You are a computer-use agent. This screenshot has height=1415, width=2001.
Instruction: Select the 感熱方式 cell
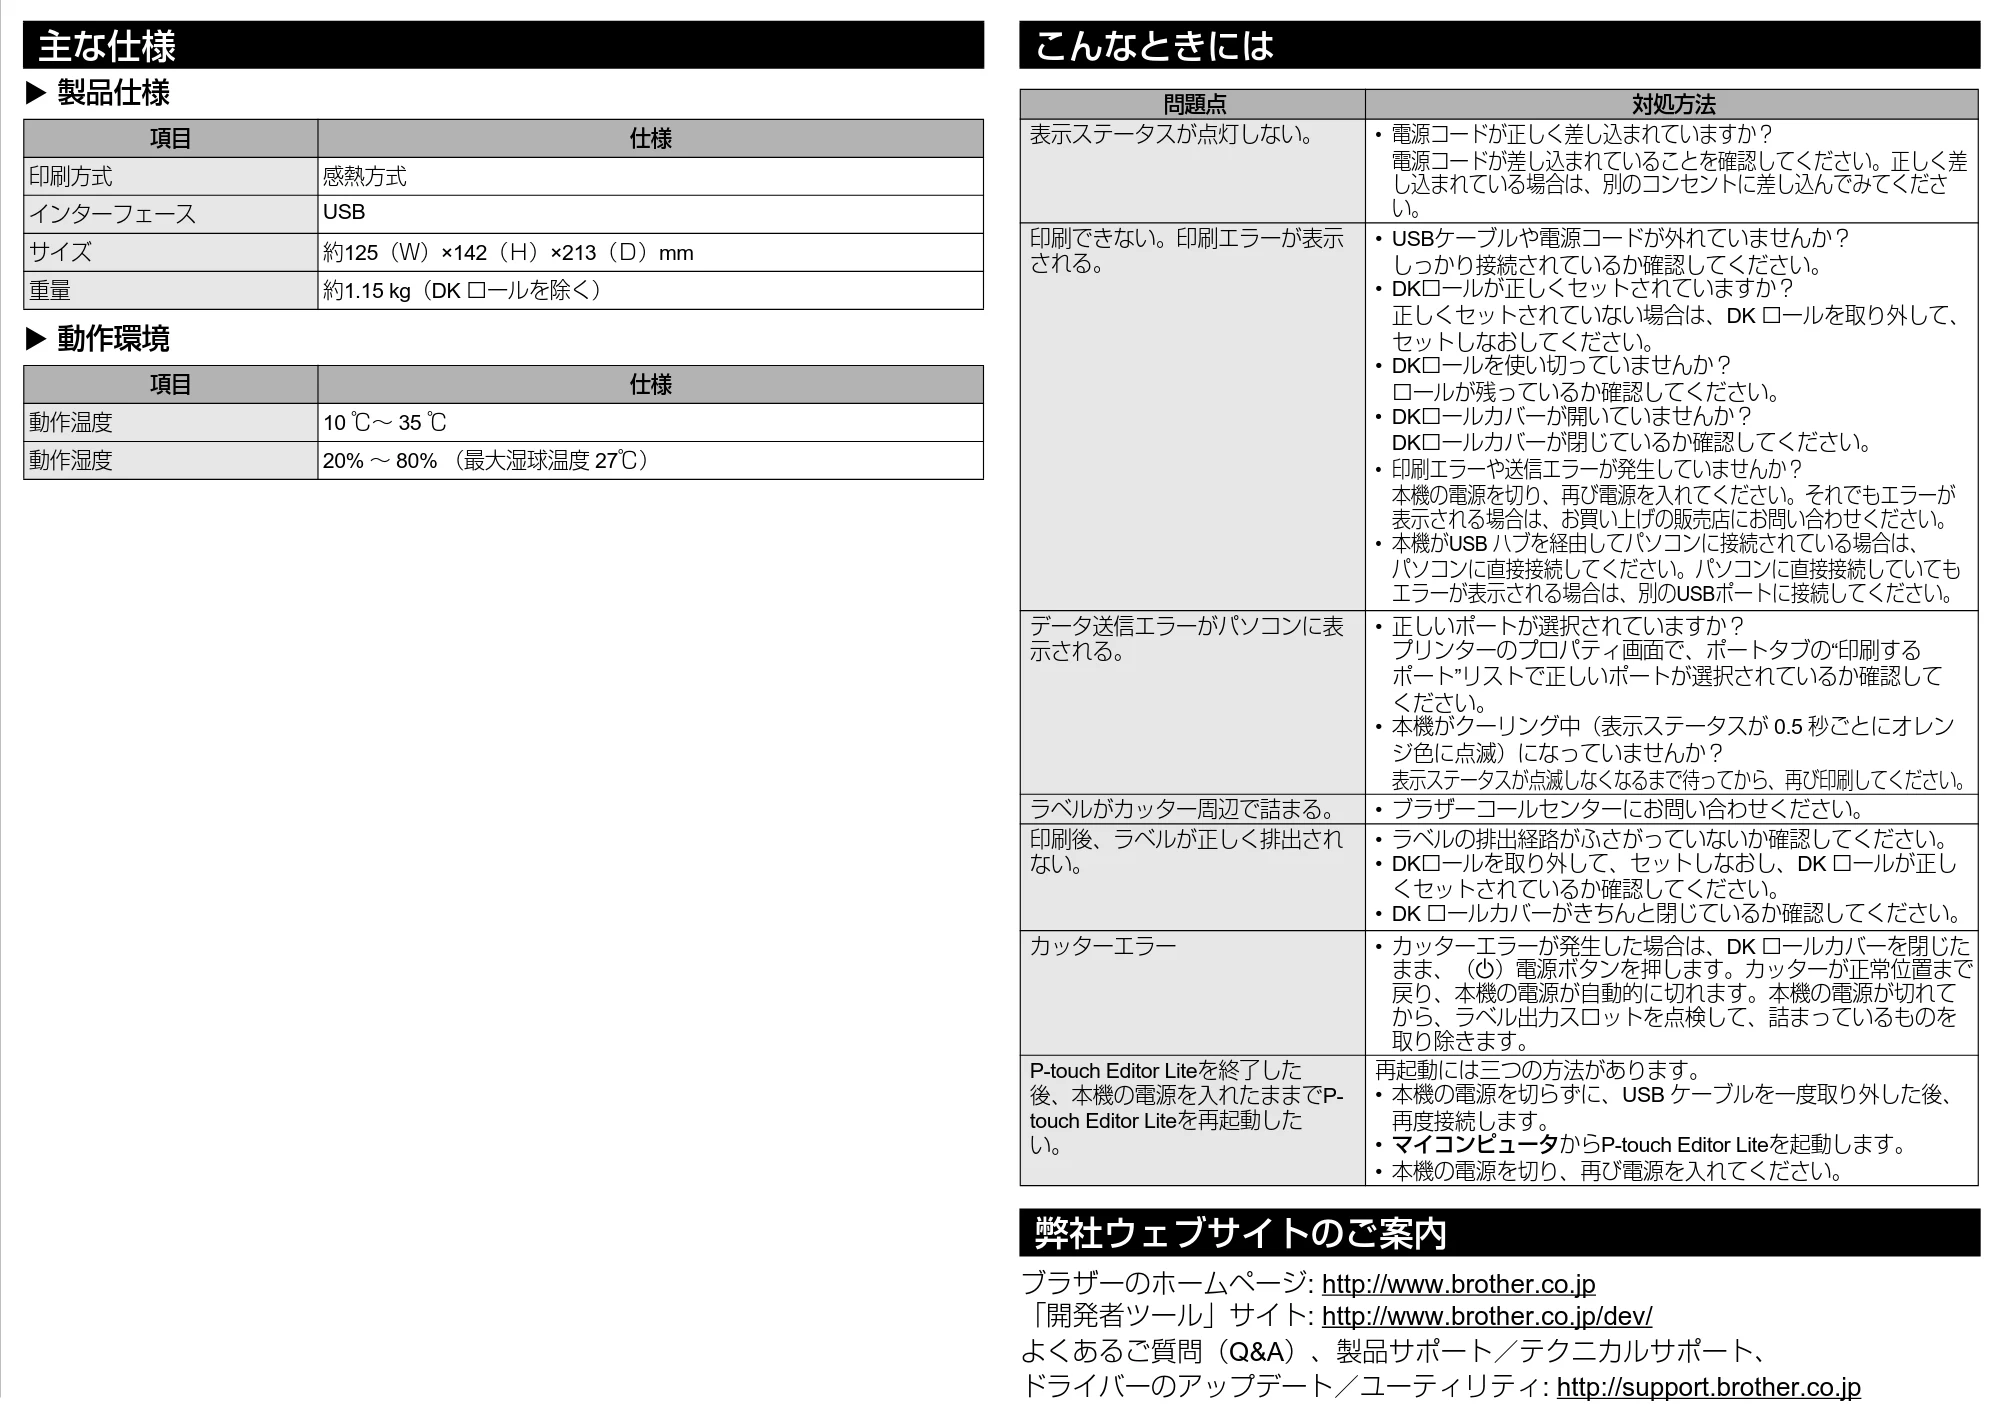pos(651,176)
